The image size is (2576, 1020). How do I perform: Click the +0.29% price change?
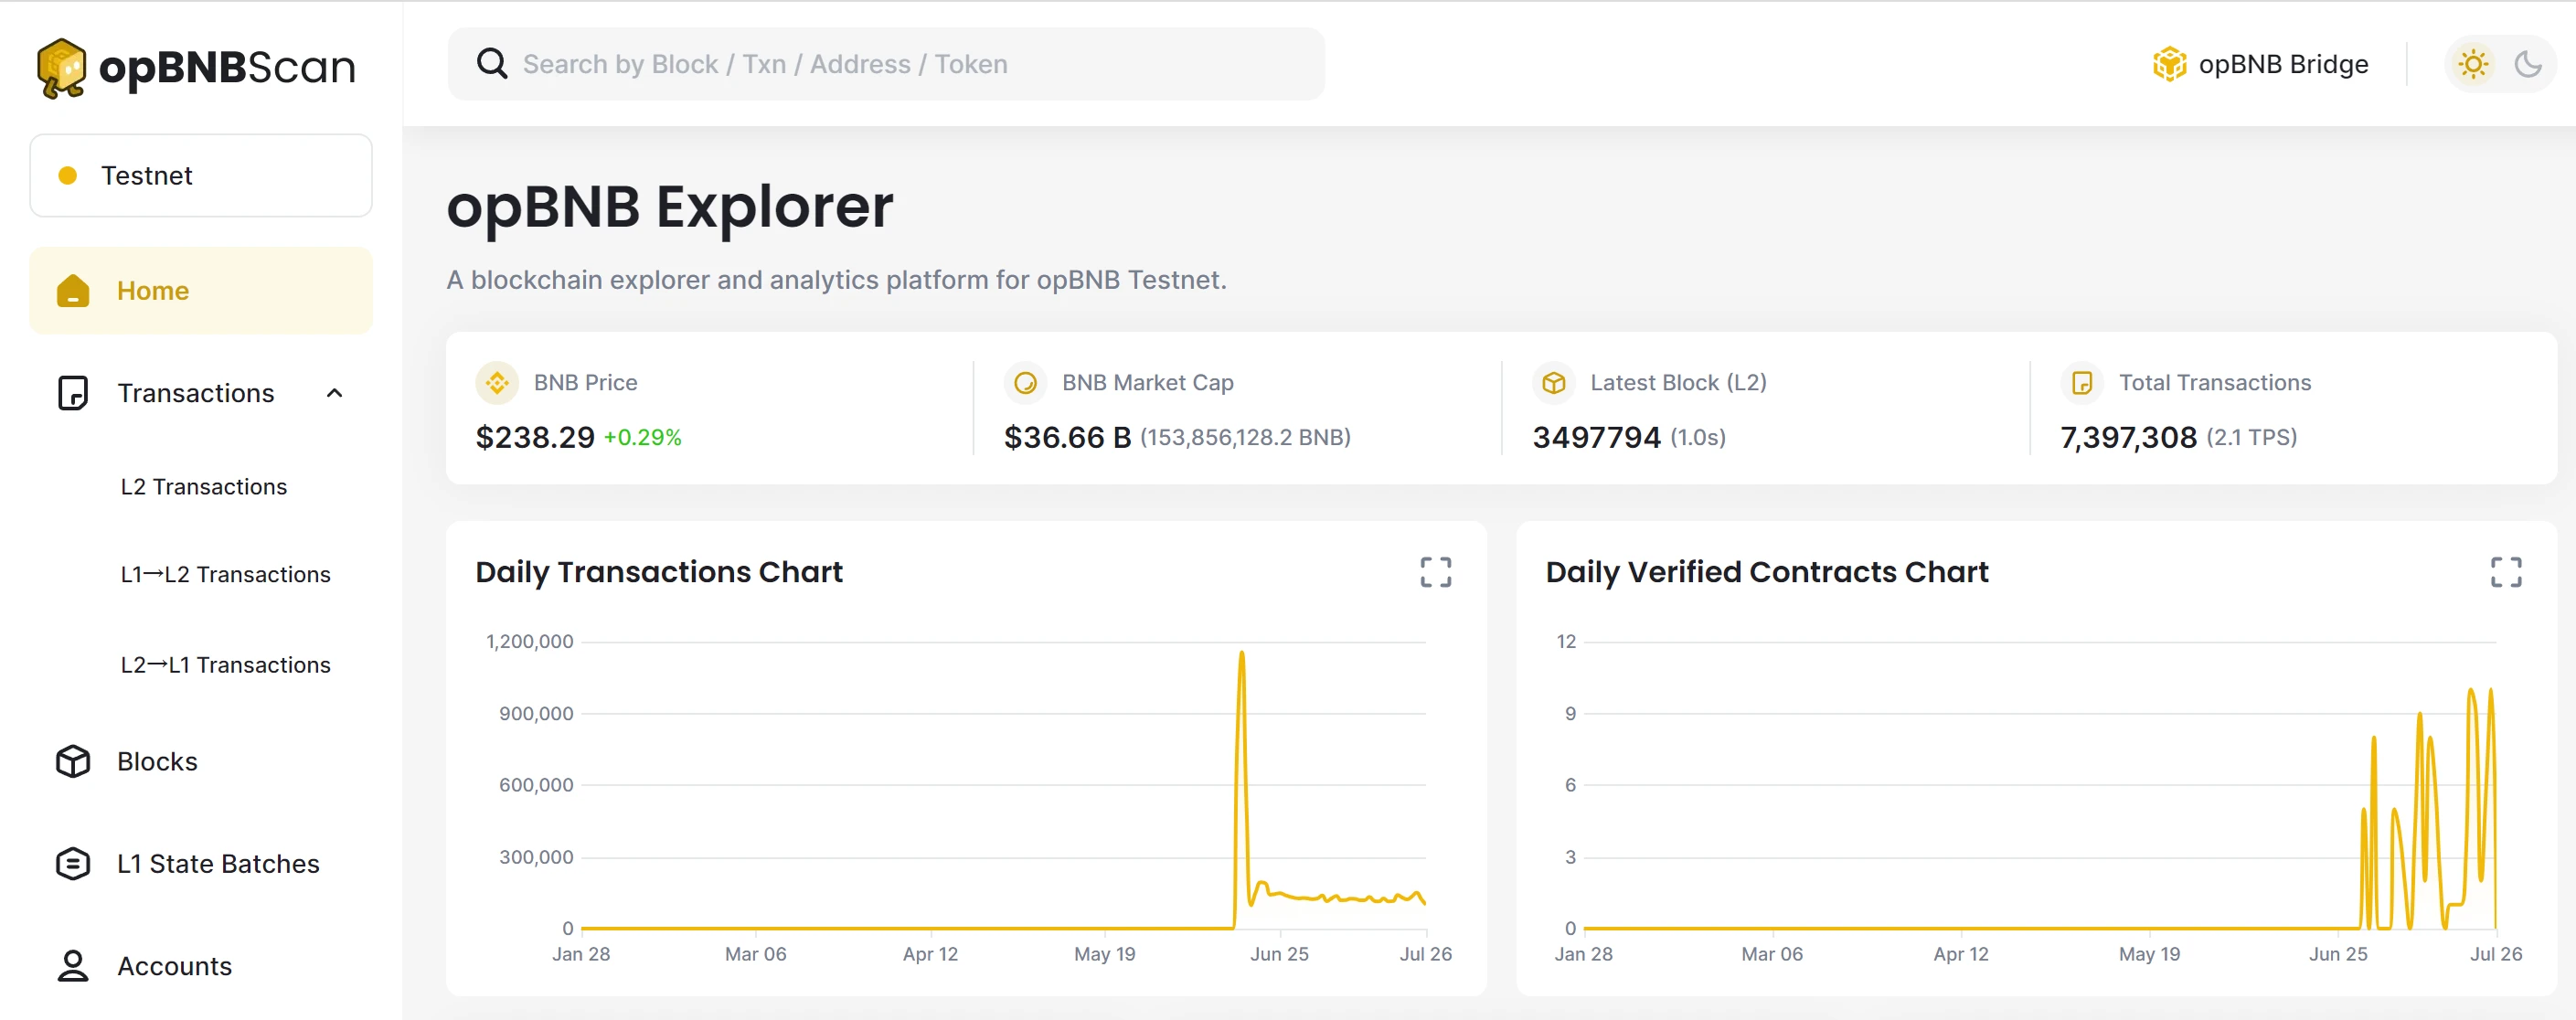tap(642, 438)
